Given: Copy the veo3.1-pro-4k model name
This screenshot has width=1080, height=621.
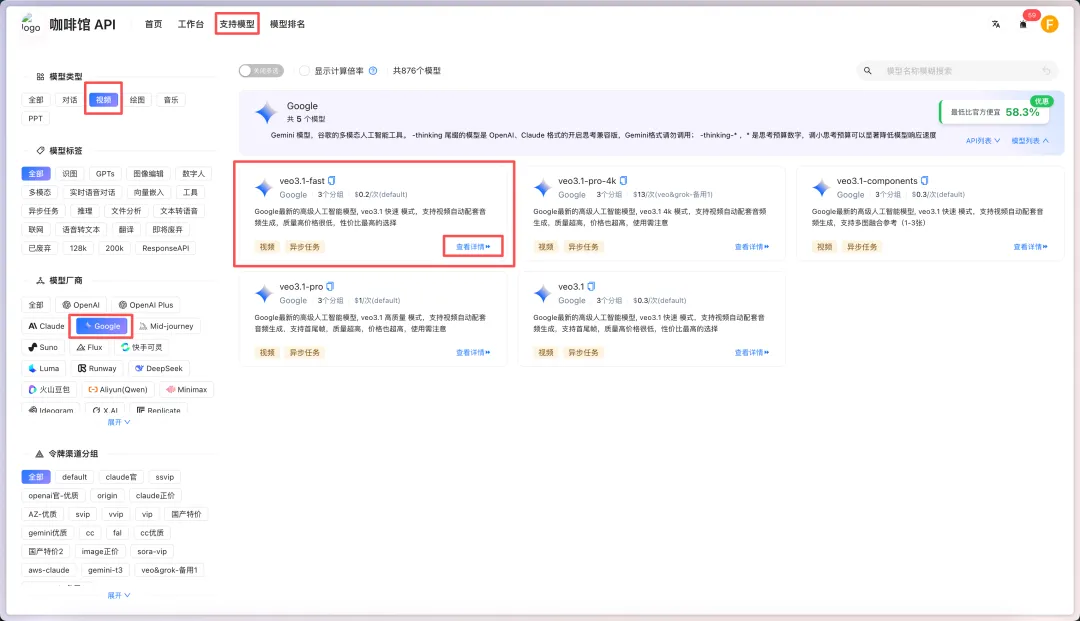Looking at the screenshot, I should [x=623, y=180].
